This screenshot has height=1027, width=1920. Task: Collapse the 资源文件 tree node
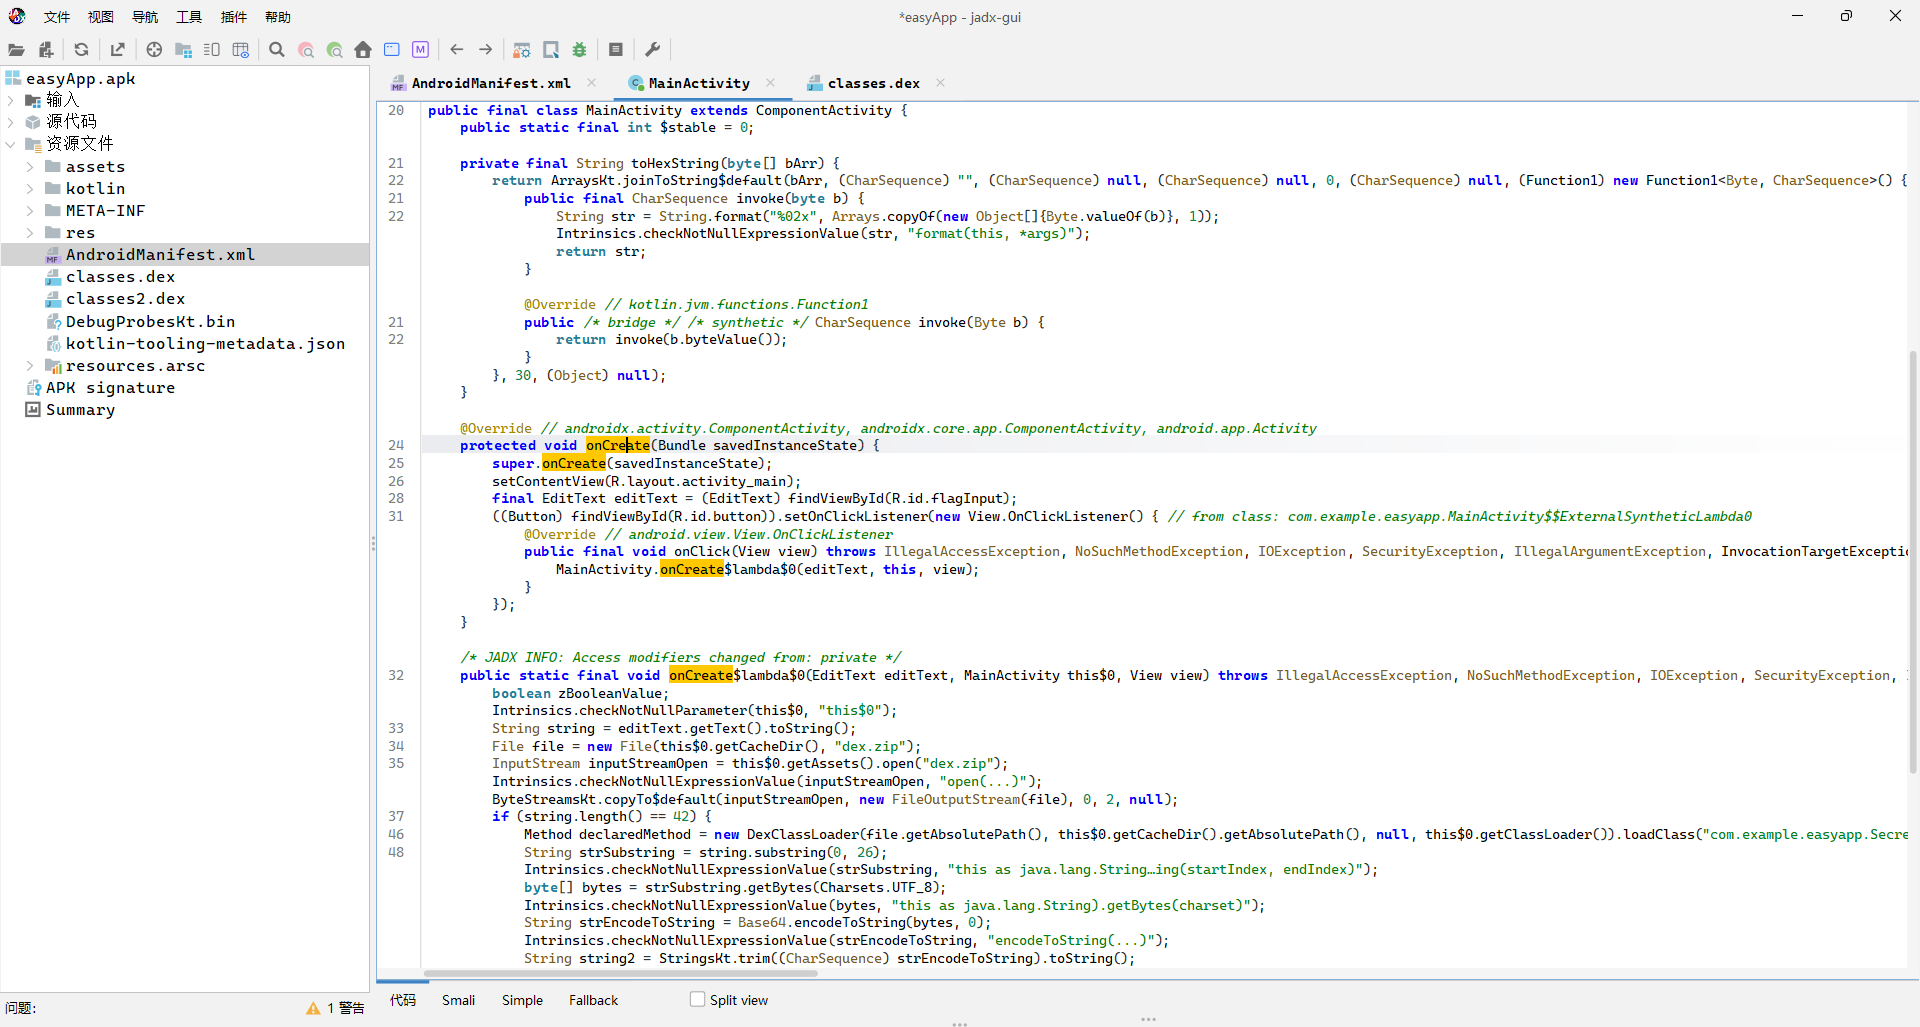[x=11, y=144]
